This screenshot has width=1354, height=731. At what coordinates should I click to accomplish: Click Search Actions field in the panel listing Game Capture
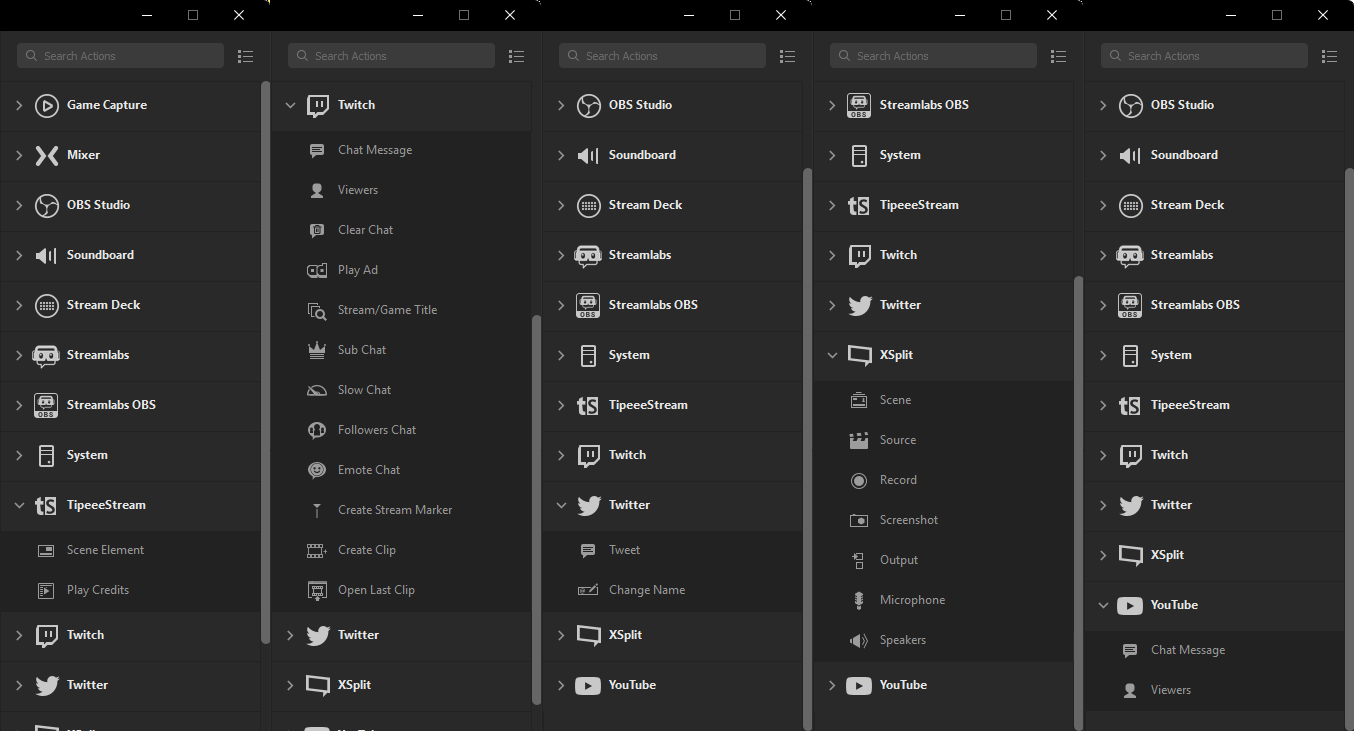tap(120, 56)
